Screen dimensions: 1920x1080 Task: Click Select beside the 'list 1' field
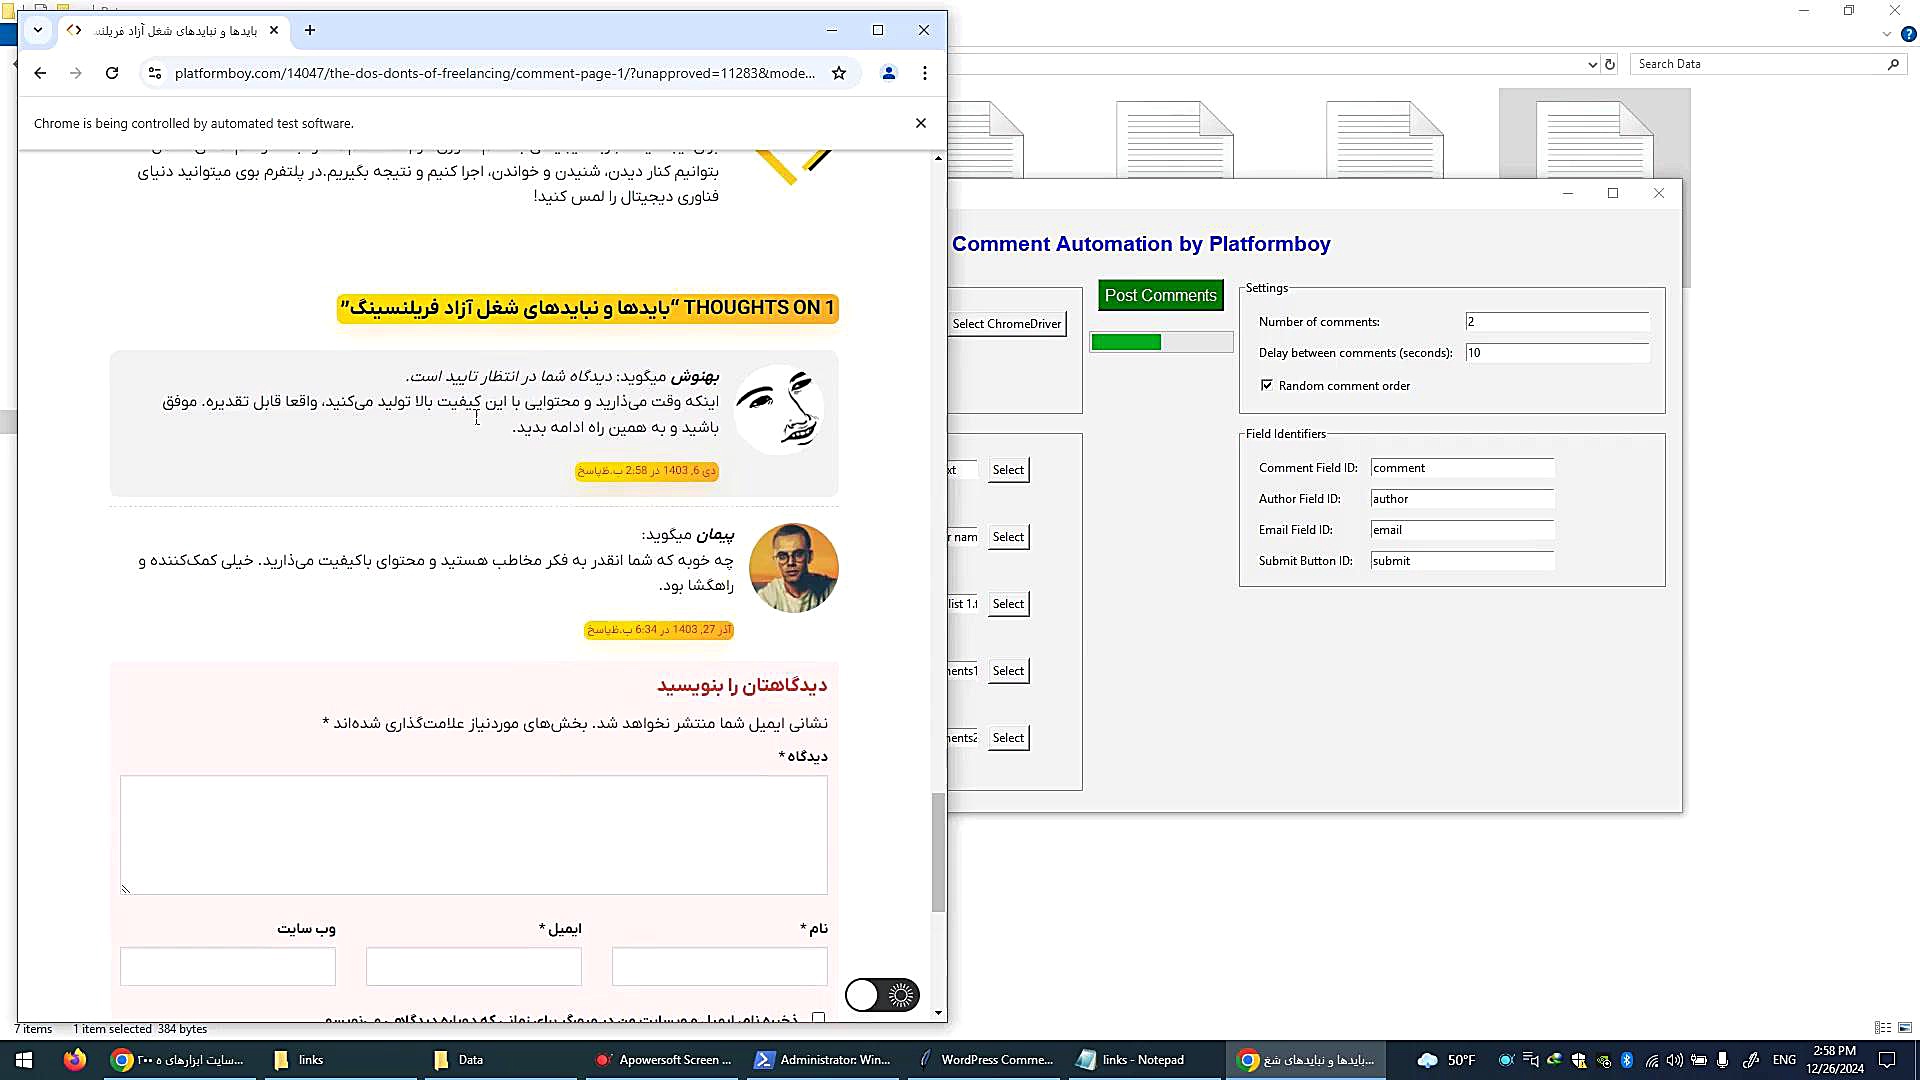1008,604
